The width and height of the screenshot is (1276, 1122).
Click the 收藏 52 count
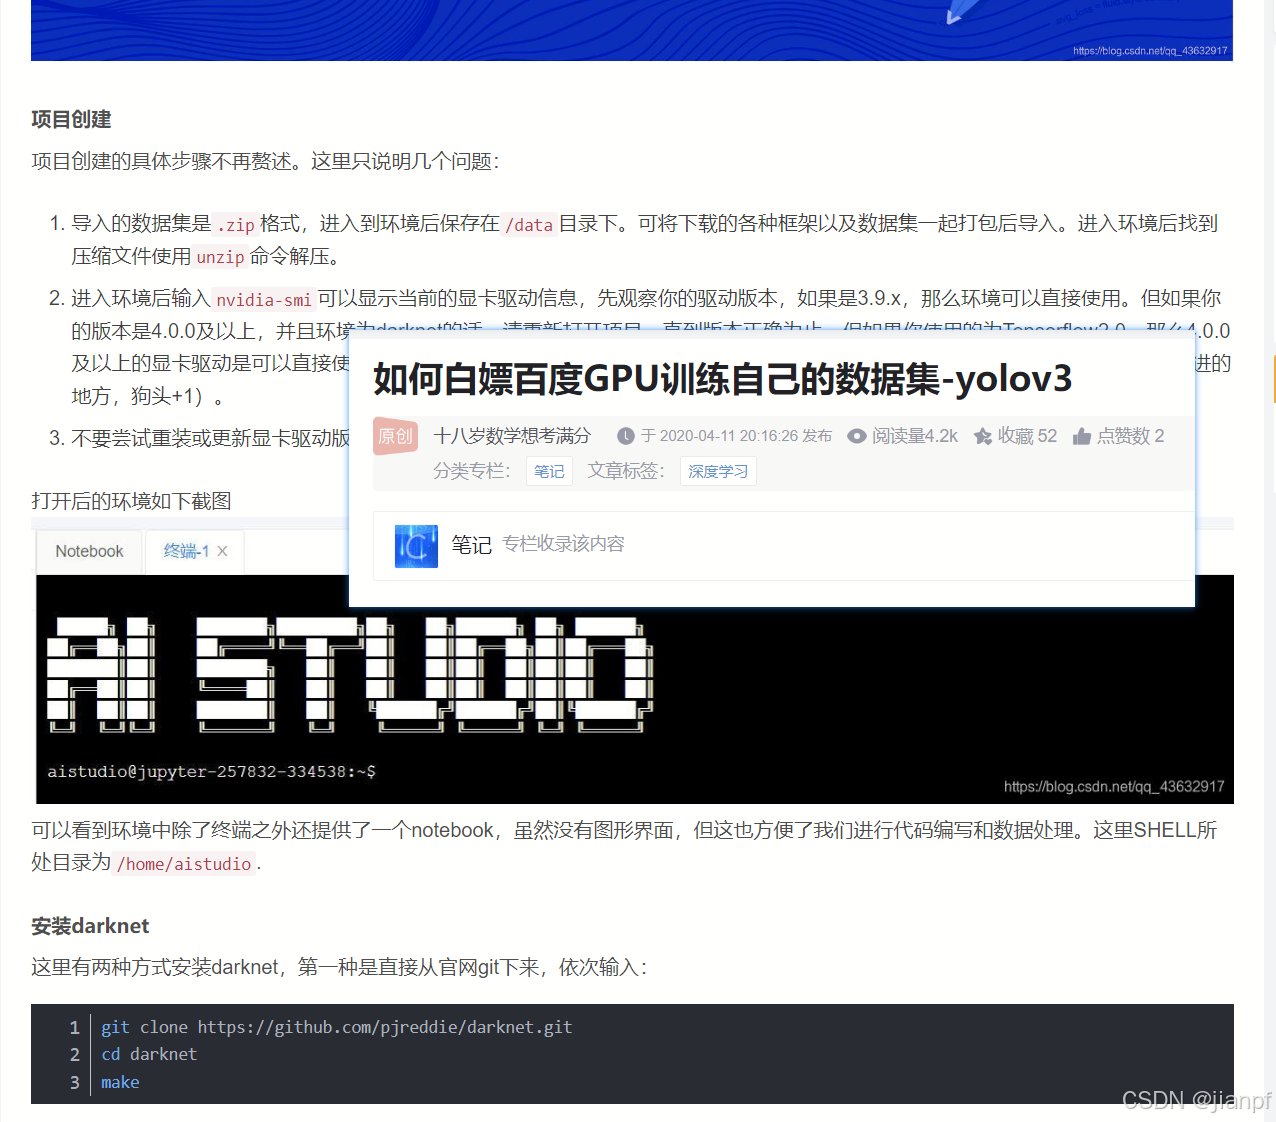click(1027, 436)
